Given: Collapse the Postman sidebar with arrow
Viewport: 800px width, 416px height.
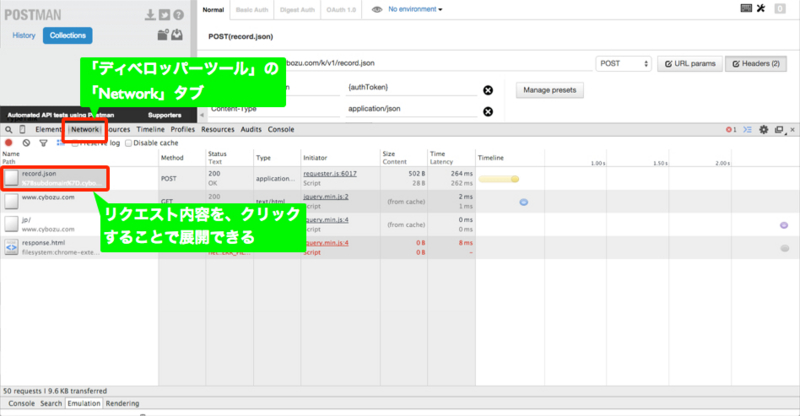Looking at the screenshot, I should [x=202, y=115].
